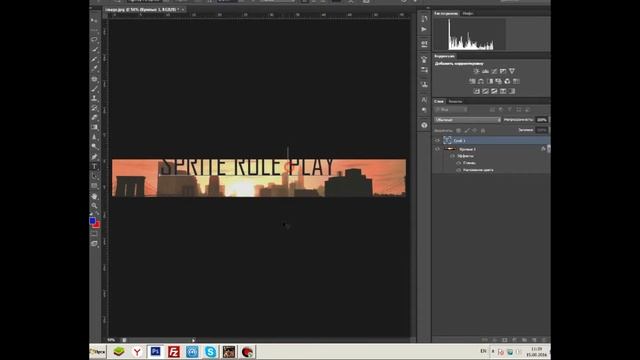Add a Curves adjustment layer
This screenshot has width=640, height=360.
pos(494,71)
